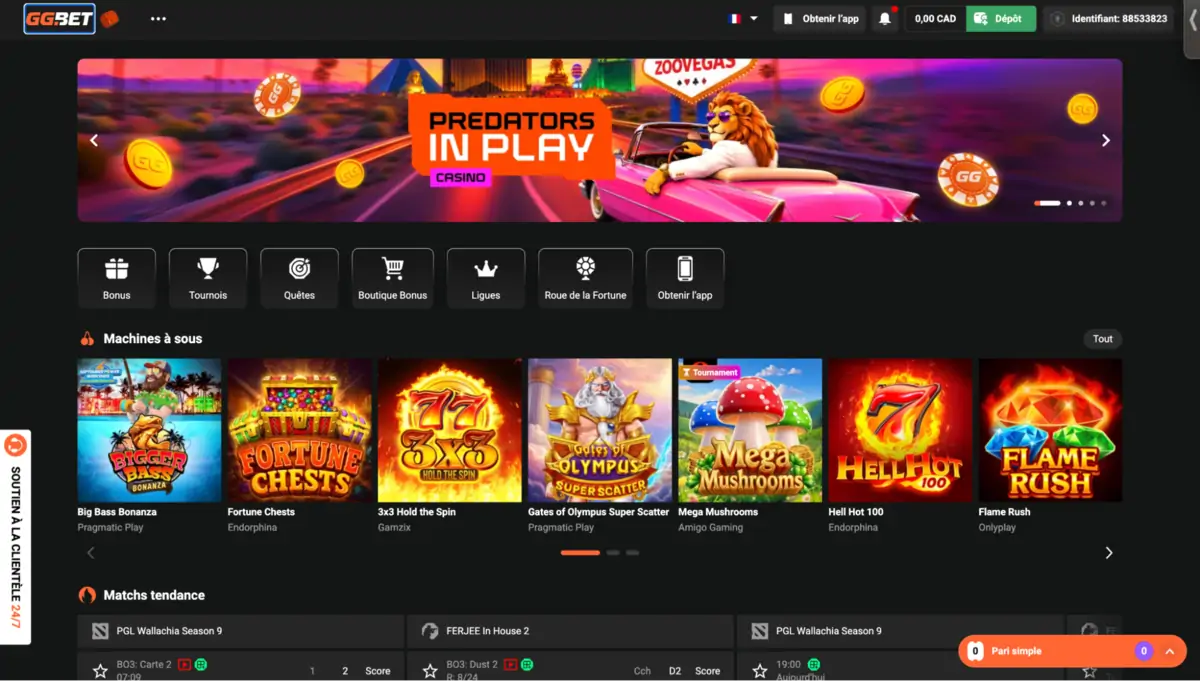Open the Soutien à la clientèle 24/7 tab

(x=15, y=537)
